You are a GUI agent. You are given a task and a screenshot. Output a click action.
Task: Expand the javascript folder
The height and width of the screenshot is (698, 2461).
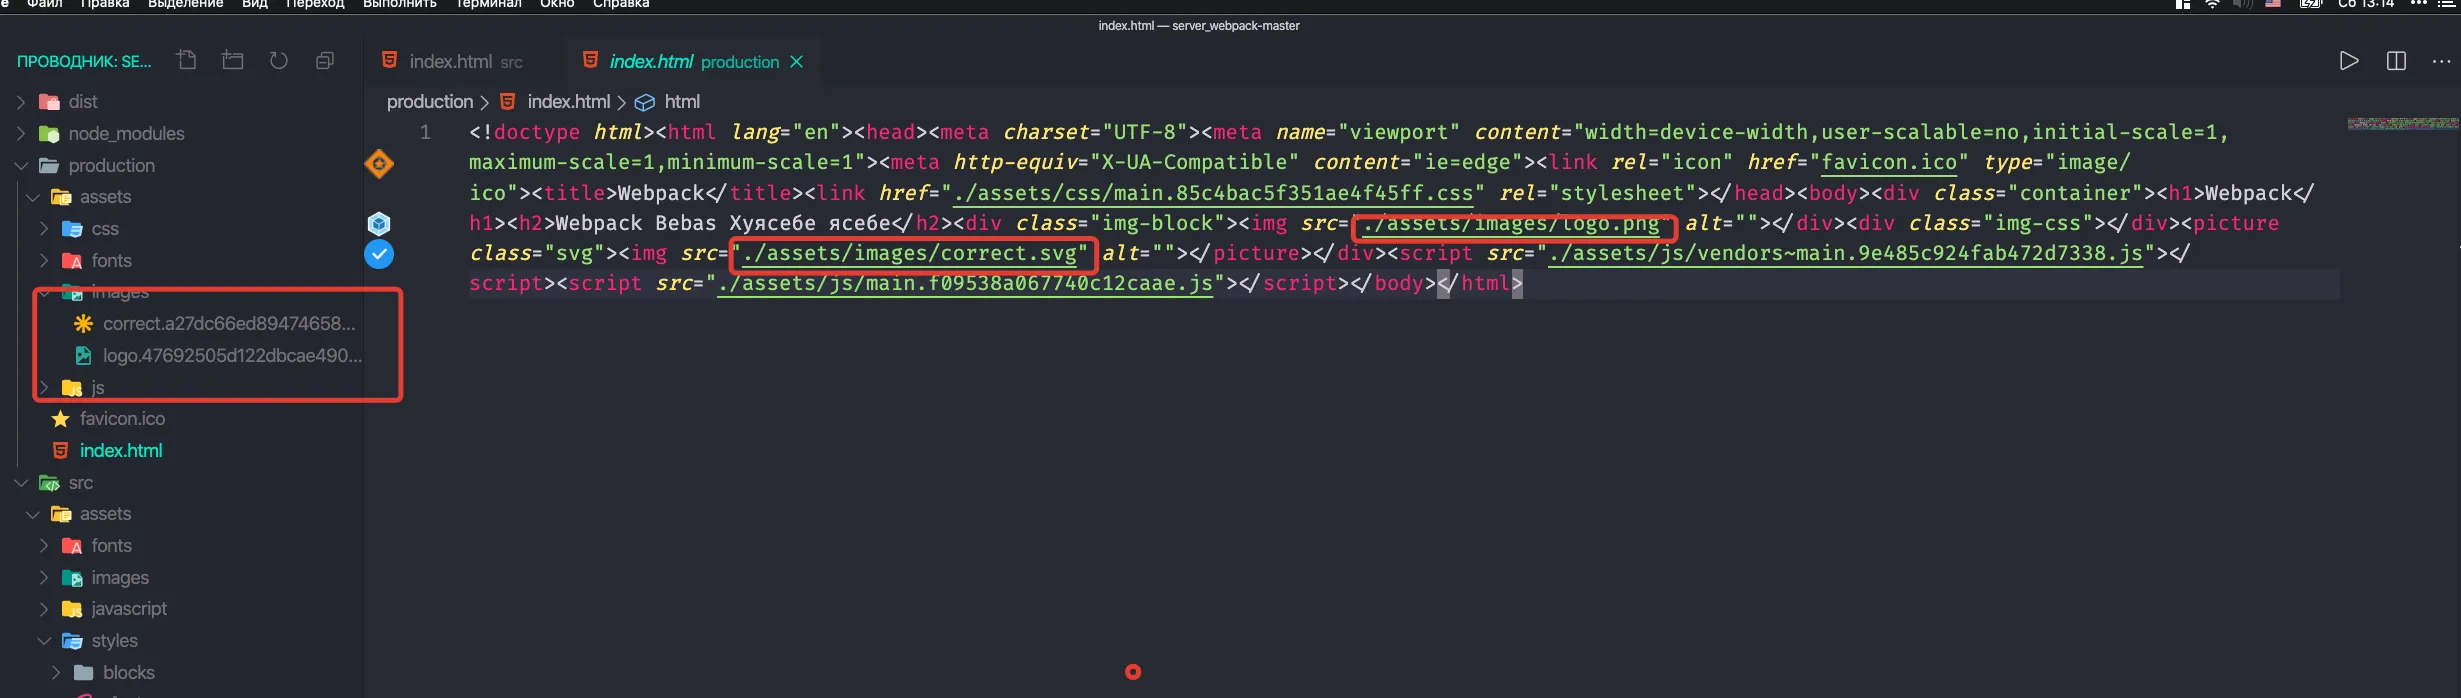click(43, 609)
